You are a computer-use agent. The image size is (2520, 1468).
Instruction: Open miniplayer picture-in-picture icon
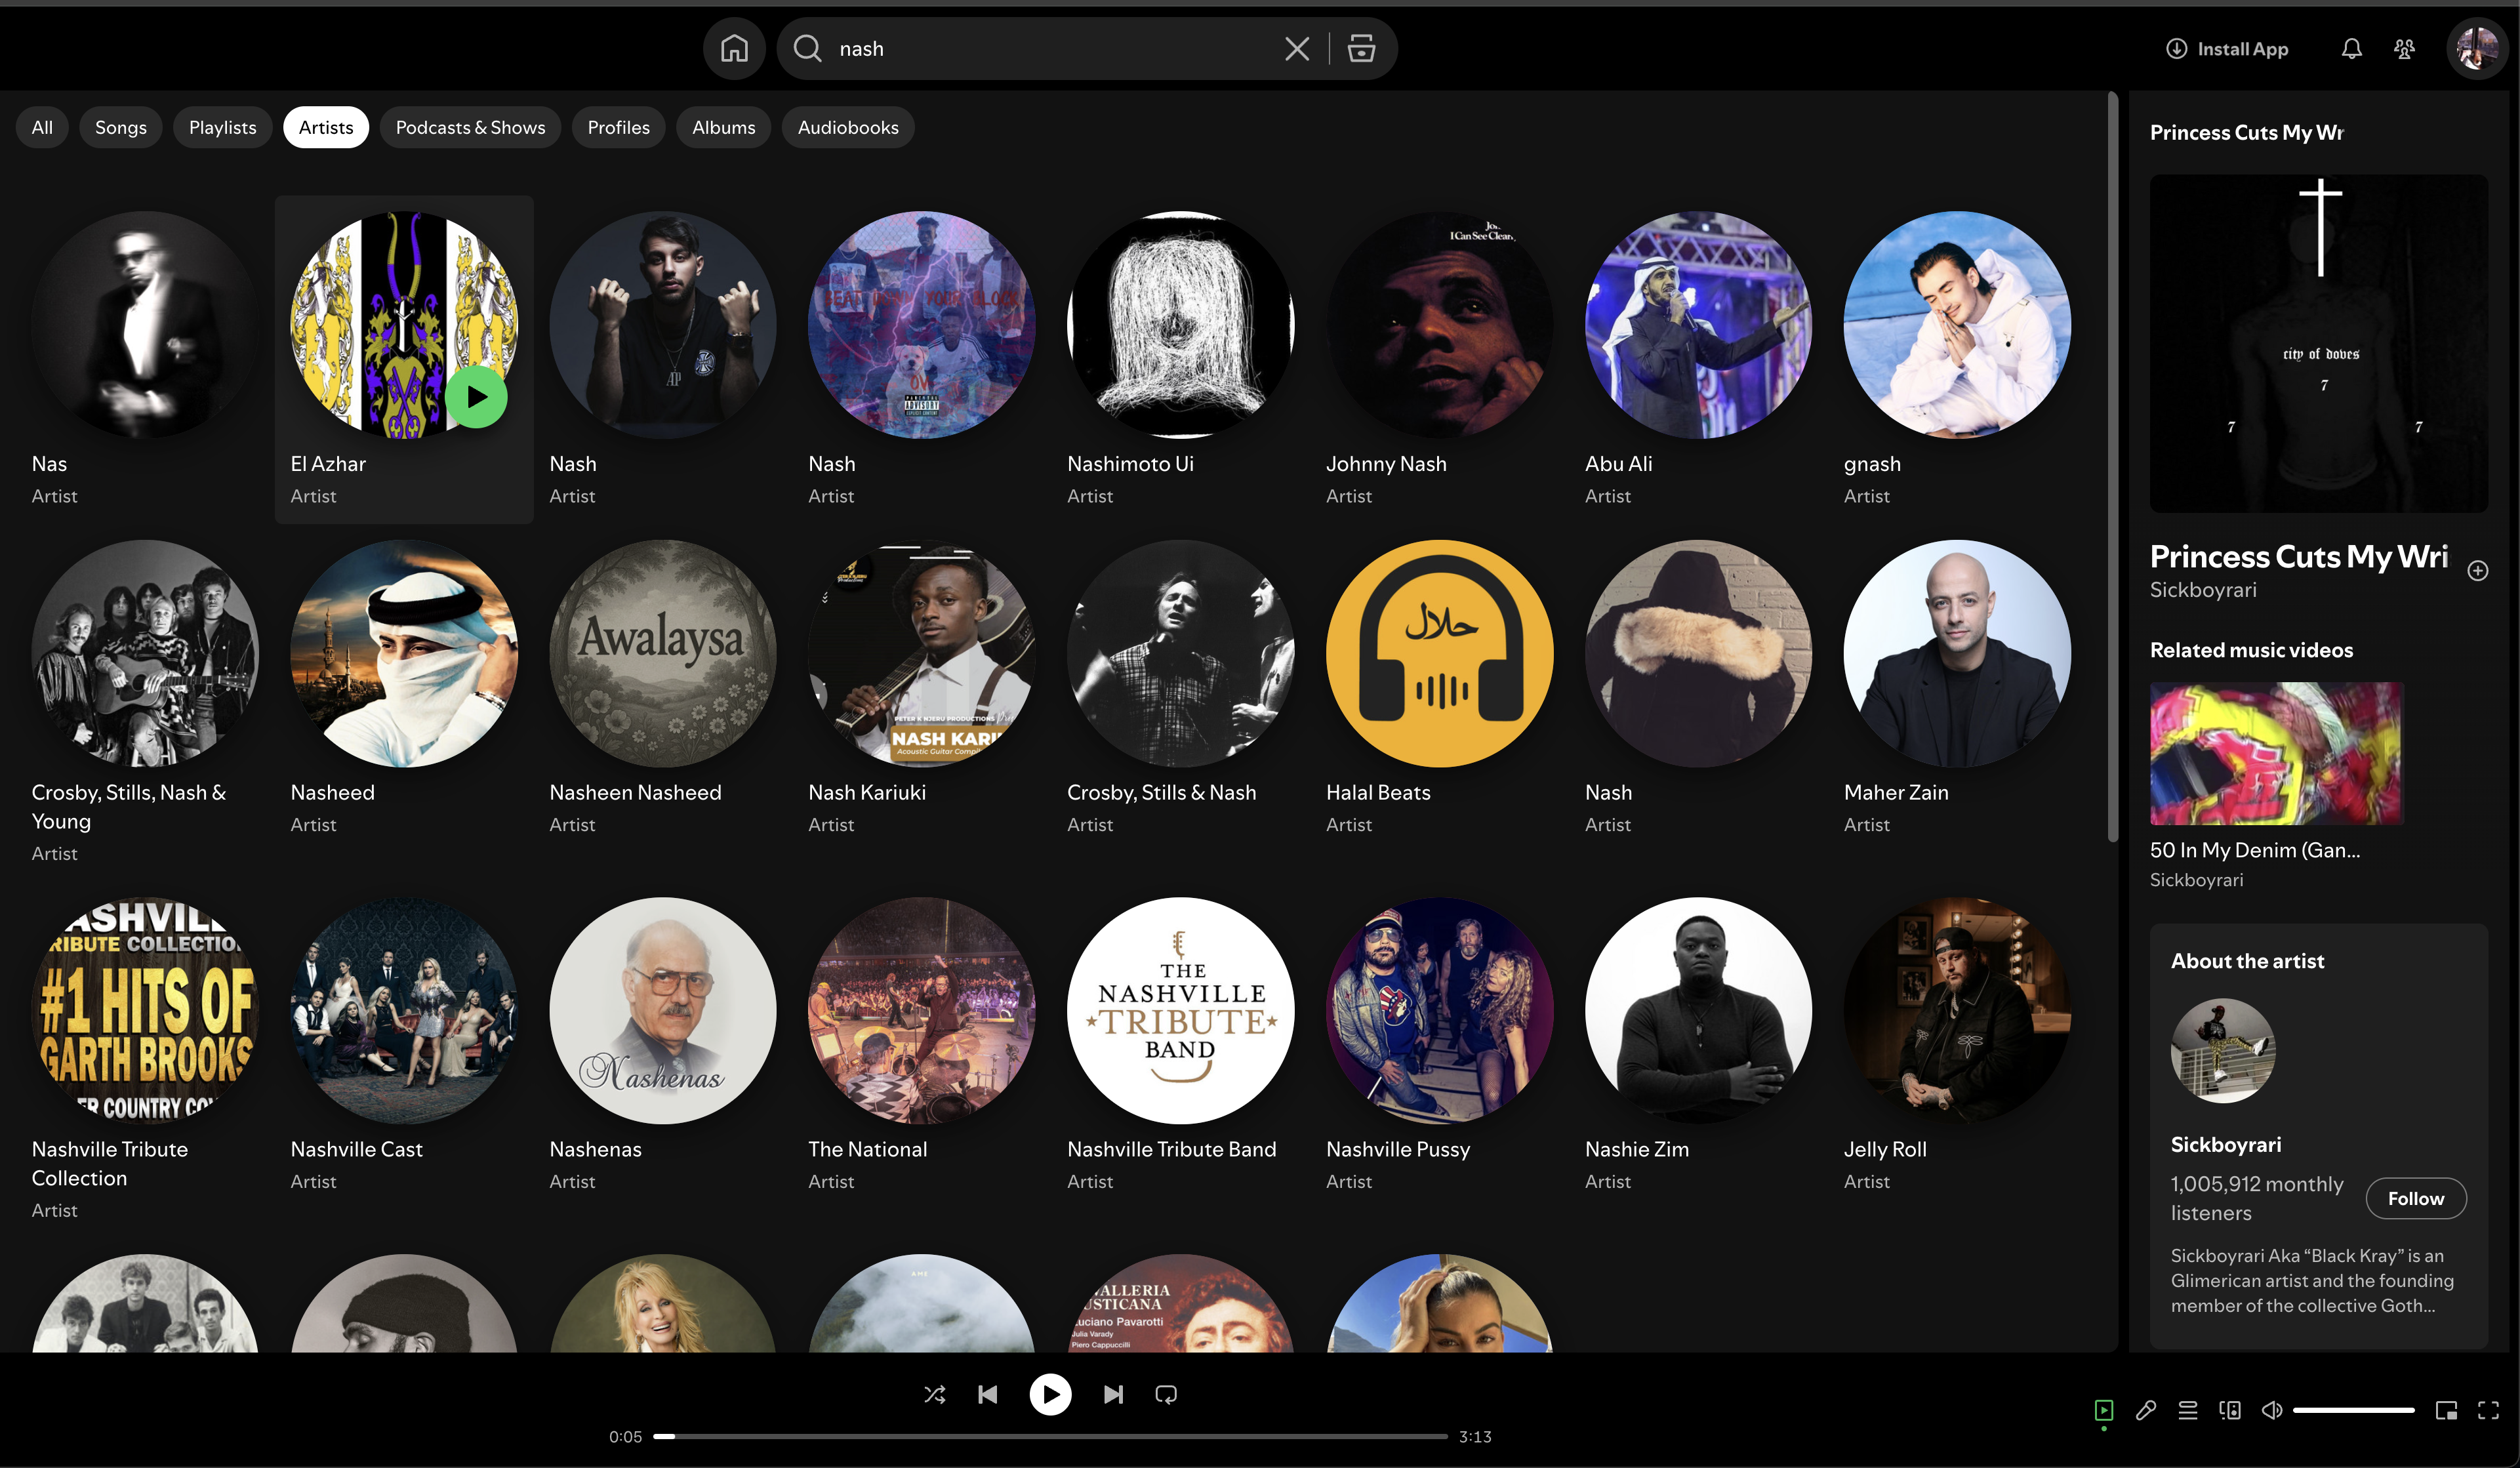[x=2446, y=1410]
